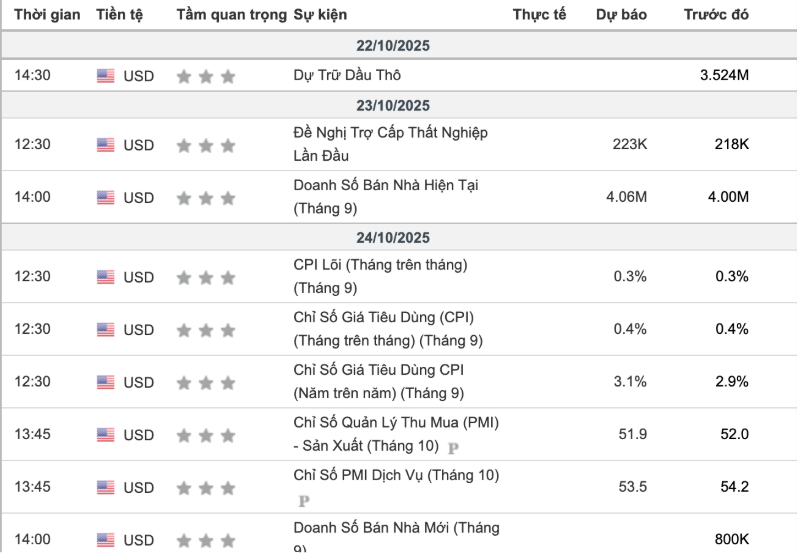This screenshot has height=558, width=797.
Task: Click the US flag beside Dự Trữ Dầu Thô
Action: coord(106,76)
